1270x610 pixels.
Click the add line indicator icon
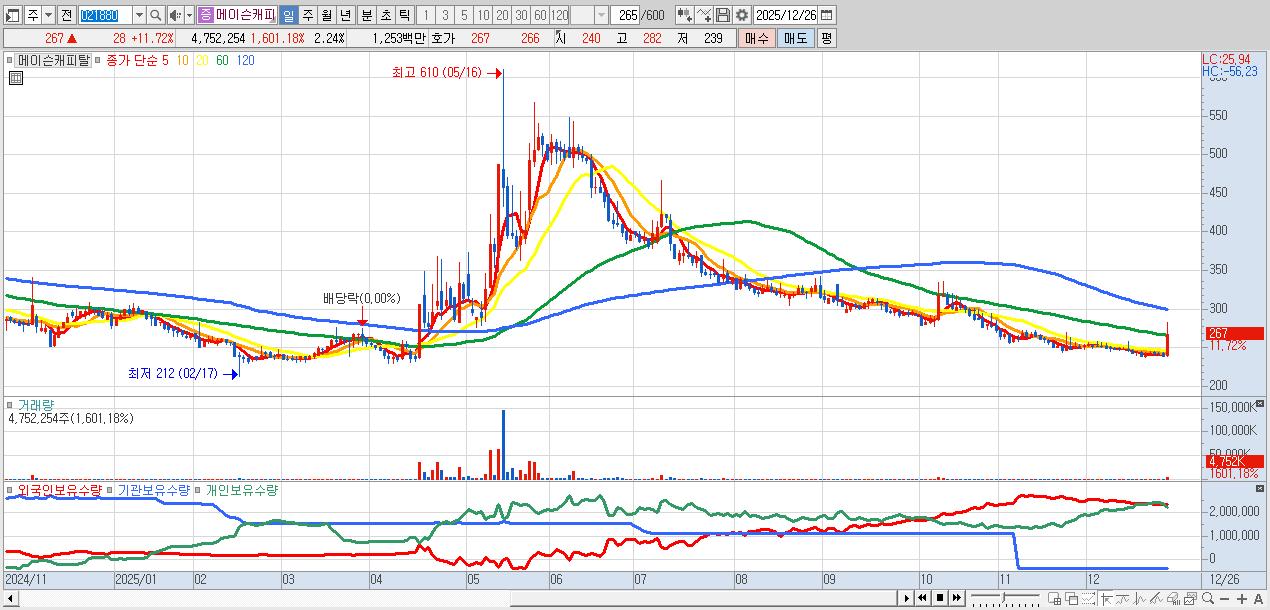[704, 15]
